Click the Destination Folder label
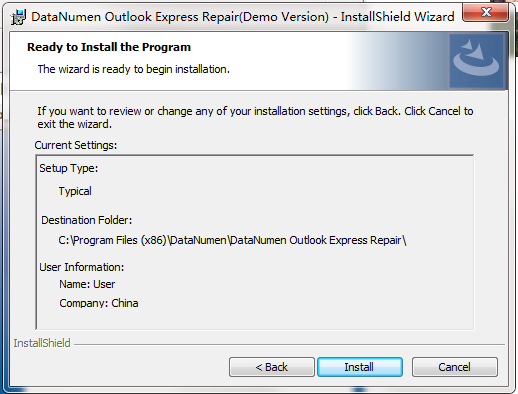This screenshot has width=518, height=394. pos(87,220)
